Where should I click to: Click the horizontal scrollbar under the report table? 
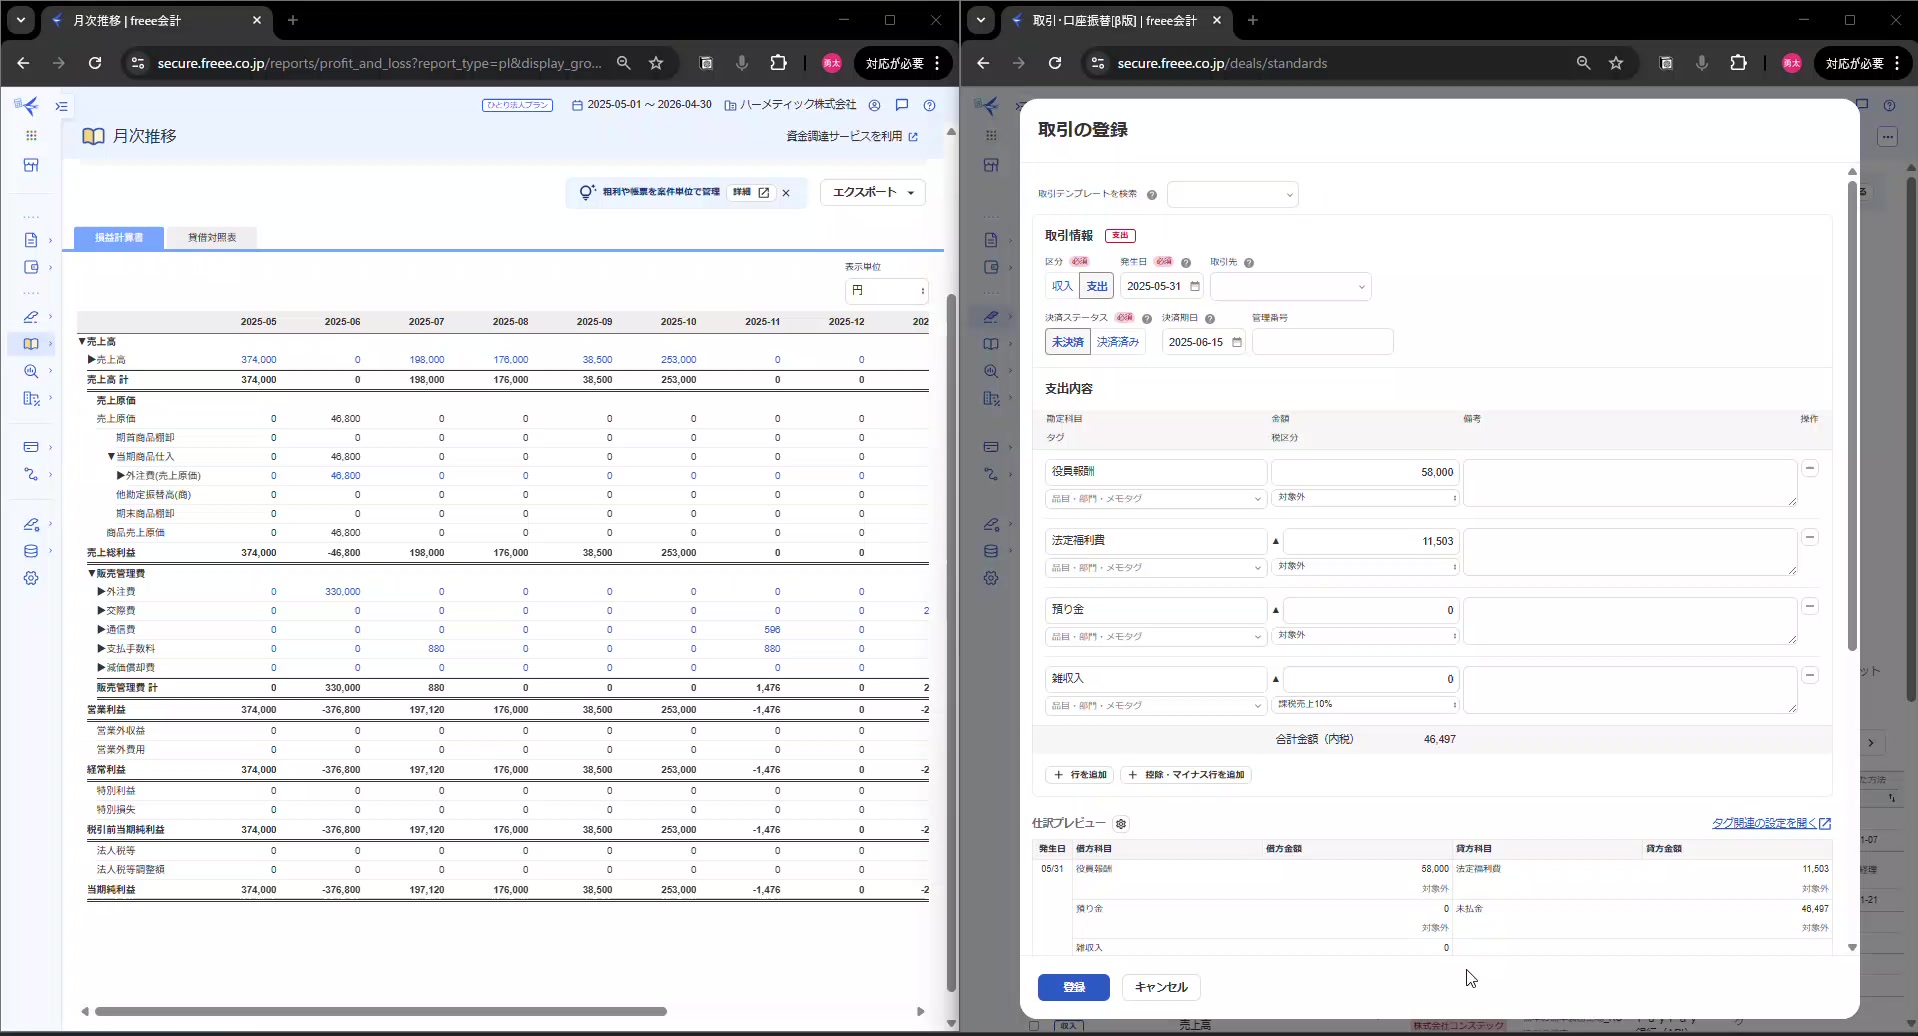(x=380, y=1011)
